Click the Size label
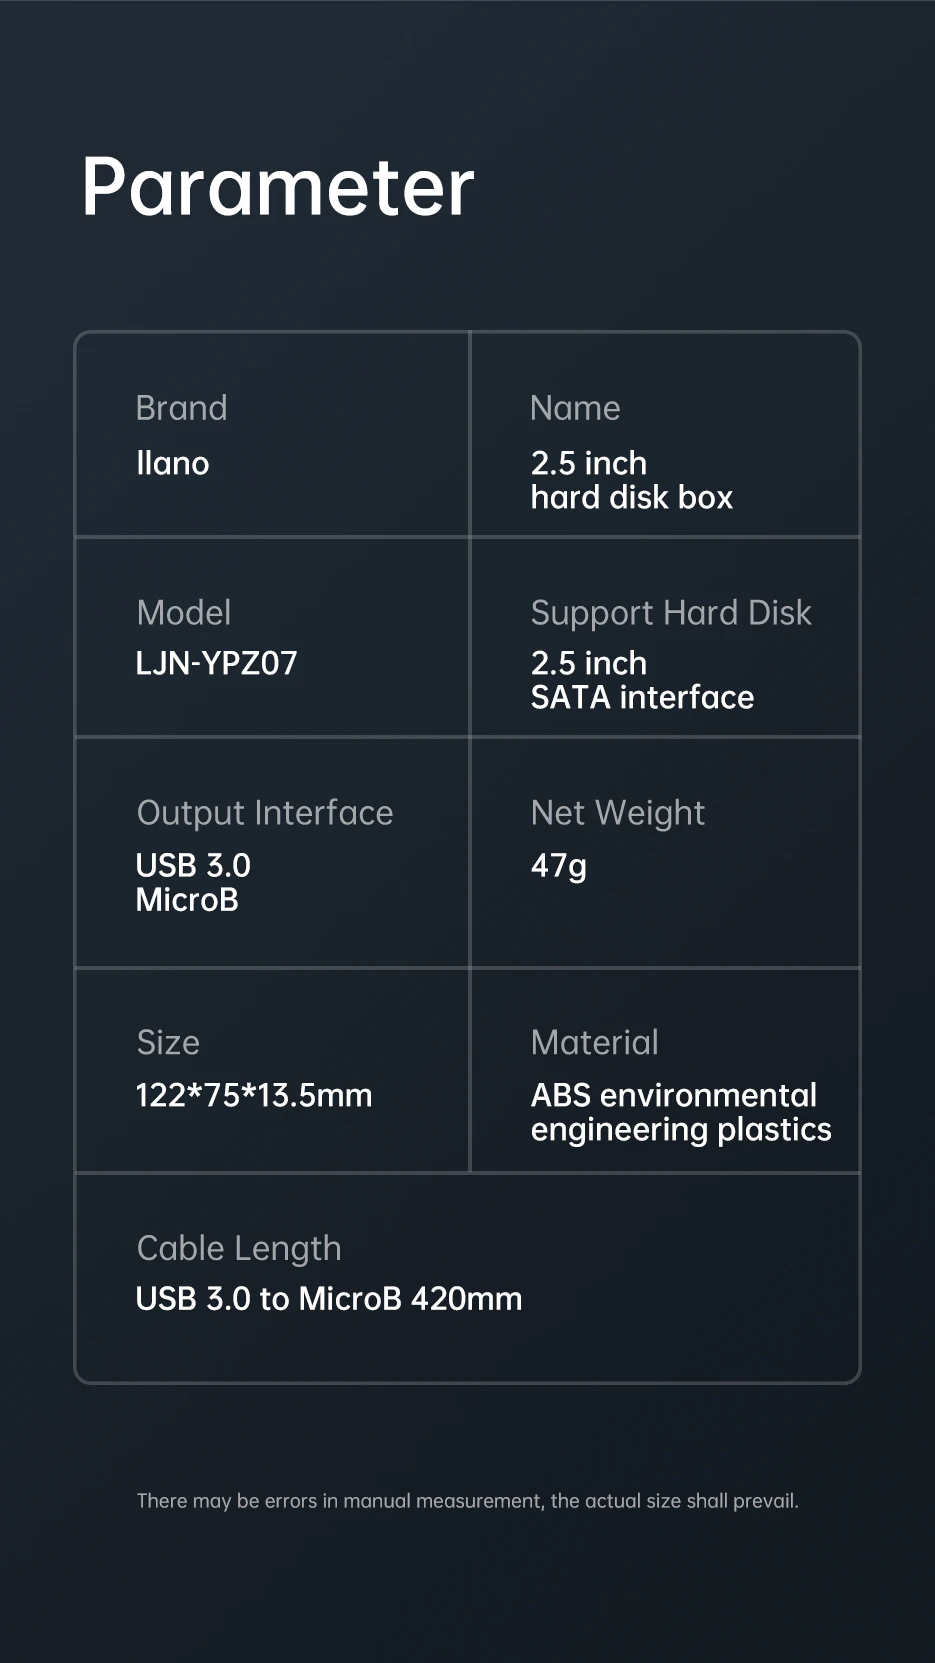This screenshot has height=1663, width=935. point(168,1042)
